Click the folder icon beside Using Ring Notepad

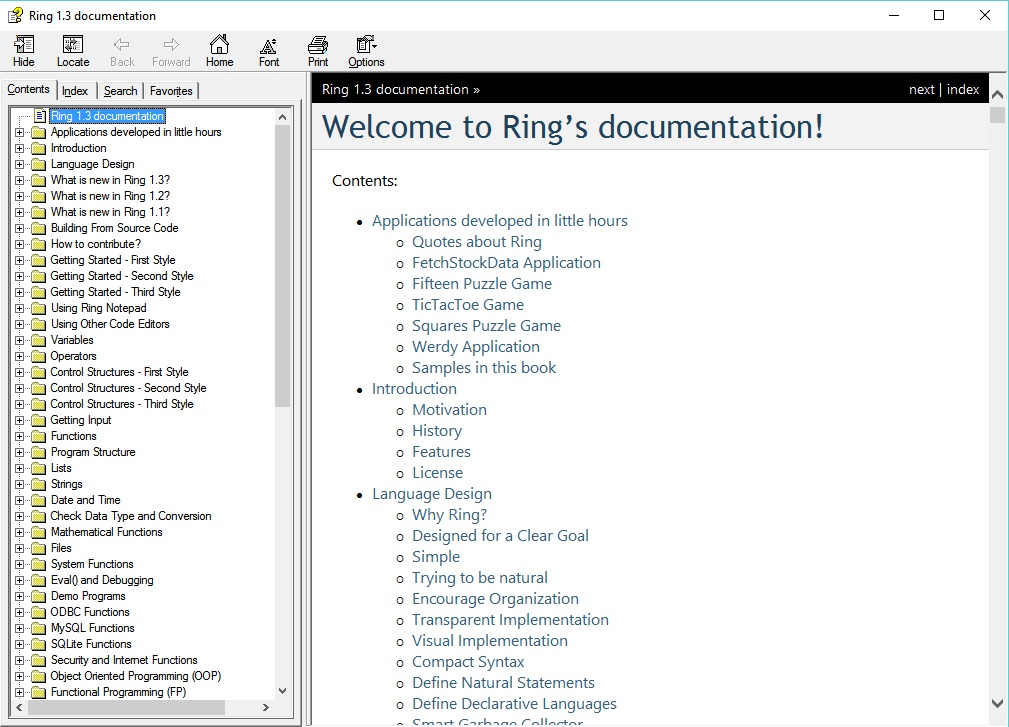click(x=39, y=308)
